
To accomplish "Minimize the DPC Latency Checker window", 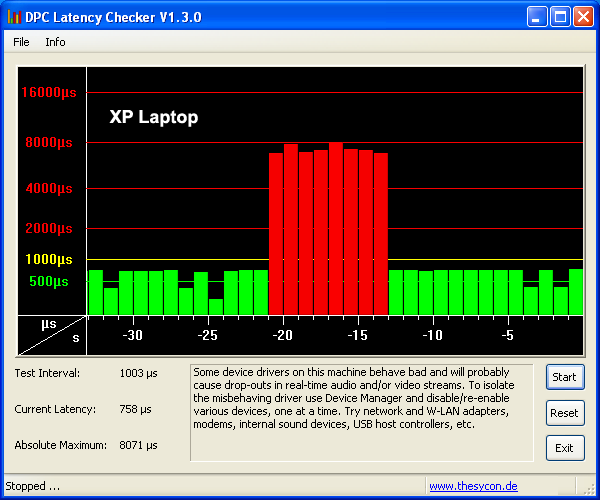I will pos(536,17).
